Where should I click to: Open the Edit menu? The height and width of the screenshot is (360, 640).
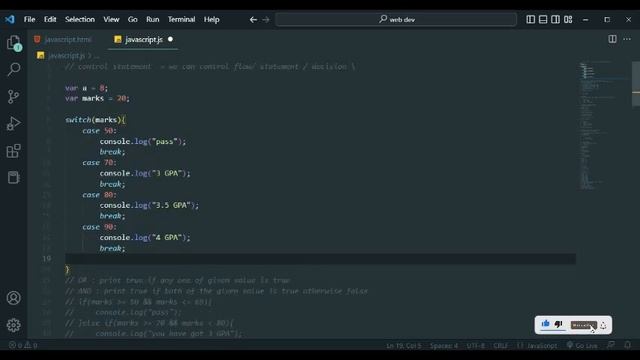tap(50, 20)
